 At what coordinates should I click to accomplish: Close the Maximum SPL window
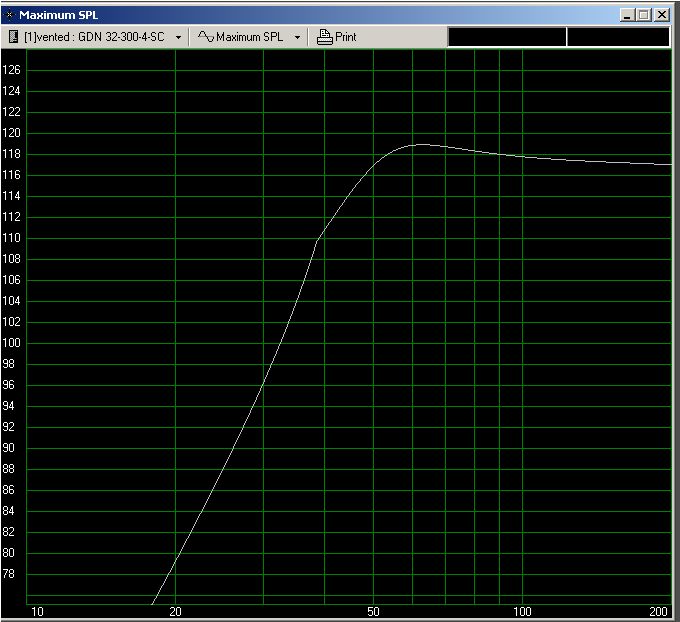[662, 15]
